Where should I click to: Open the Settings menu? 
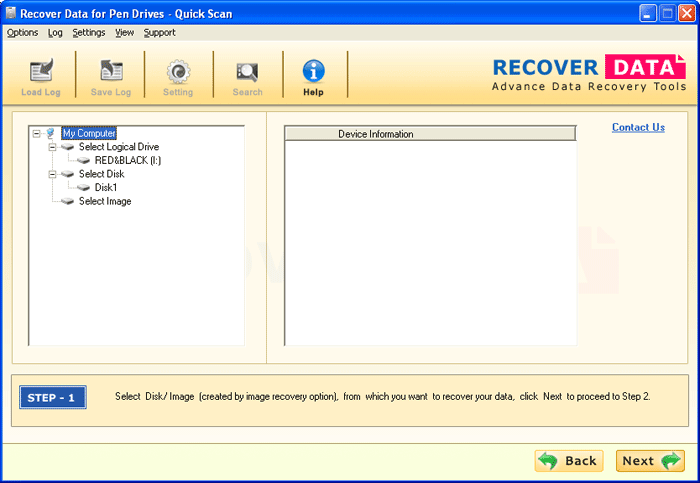[89, 32]
